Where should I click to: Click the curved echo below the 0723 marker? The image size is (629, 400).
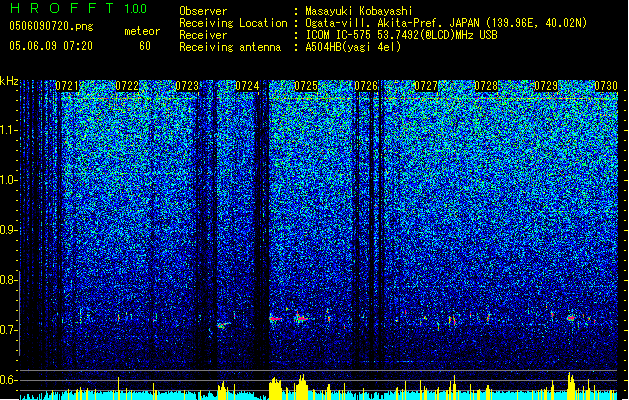(224, 325)
